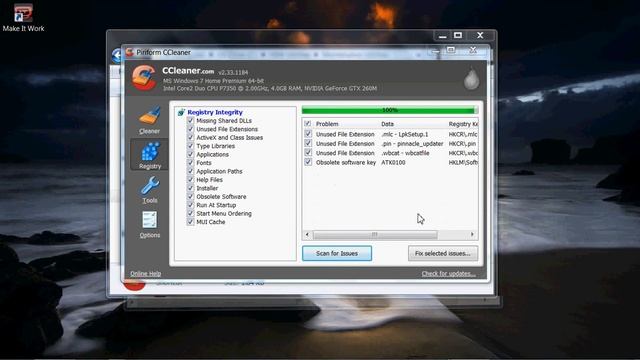Minimize the CCleaner window
Image resolution: width=640 pixels, height=360 pixels.
(x=435, y=51)
